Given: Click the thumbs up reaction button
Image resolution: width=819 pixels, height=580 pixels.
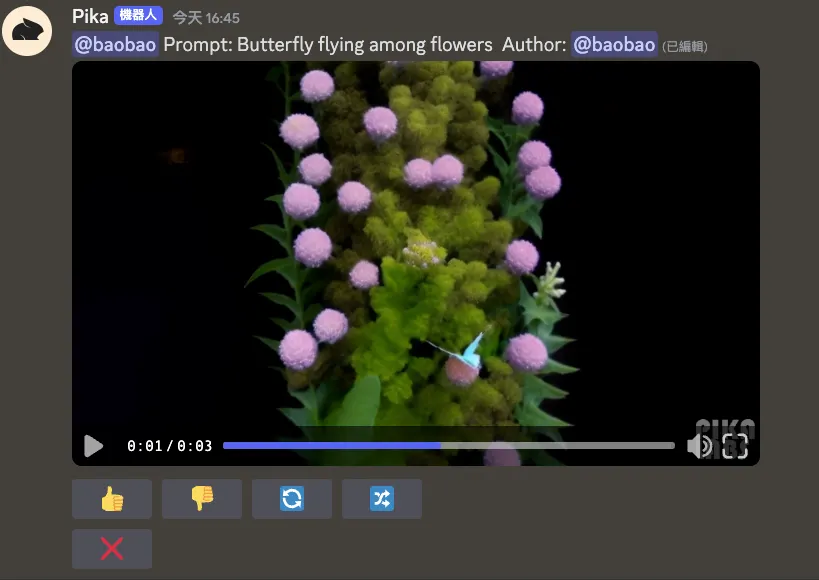Looking at the screenshot, I should [x=112, y=499].
